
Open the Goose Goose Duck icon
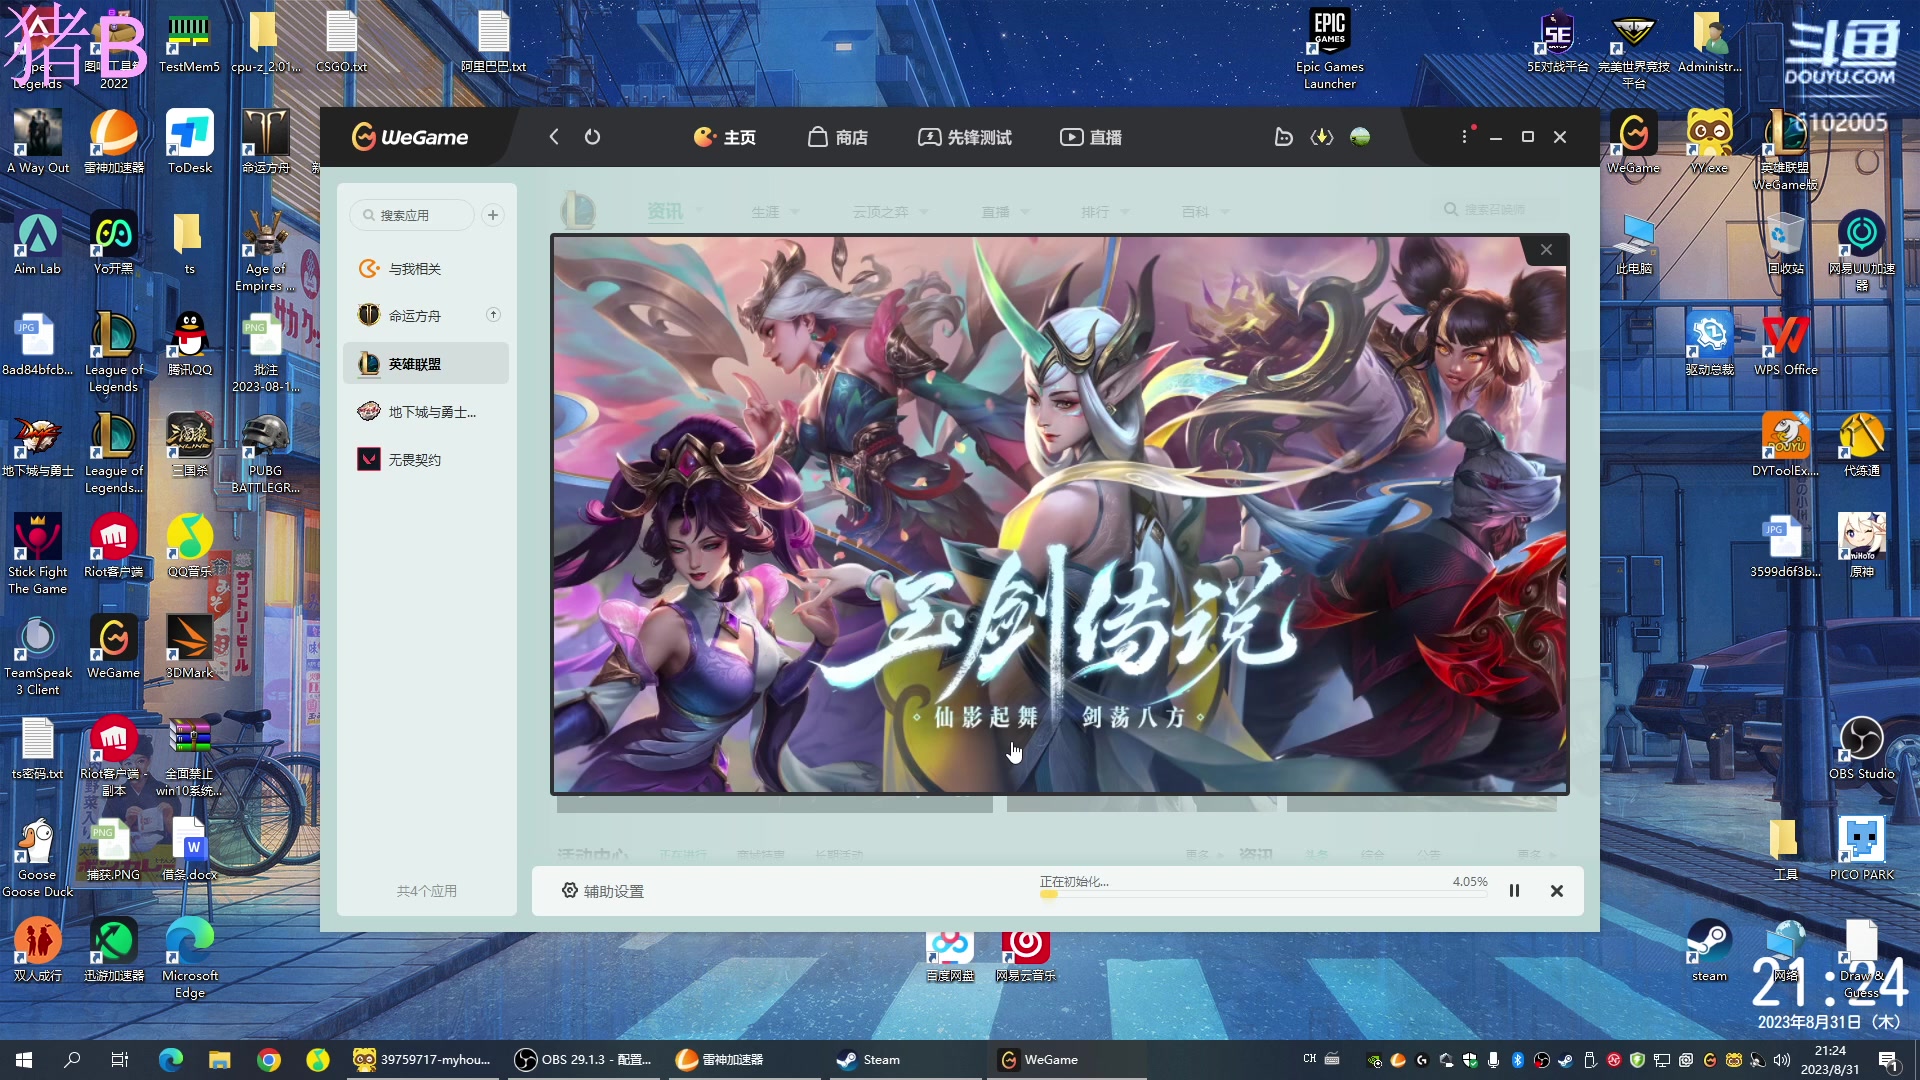tap(37, 857)
